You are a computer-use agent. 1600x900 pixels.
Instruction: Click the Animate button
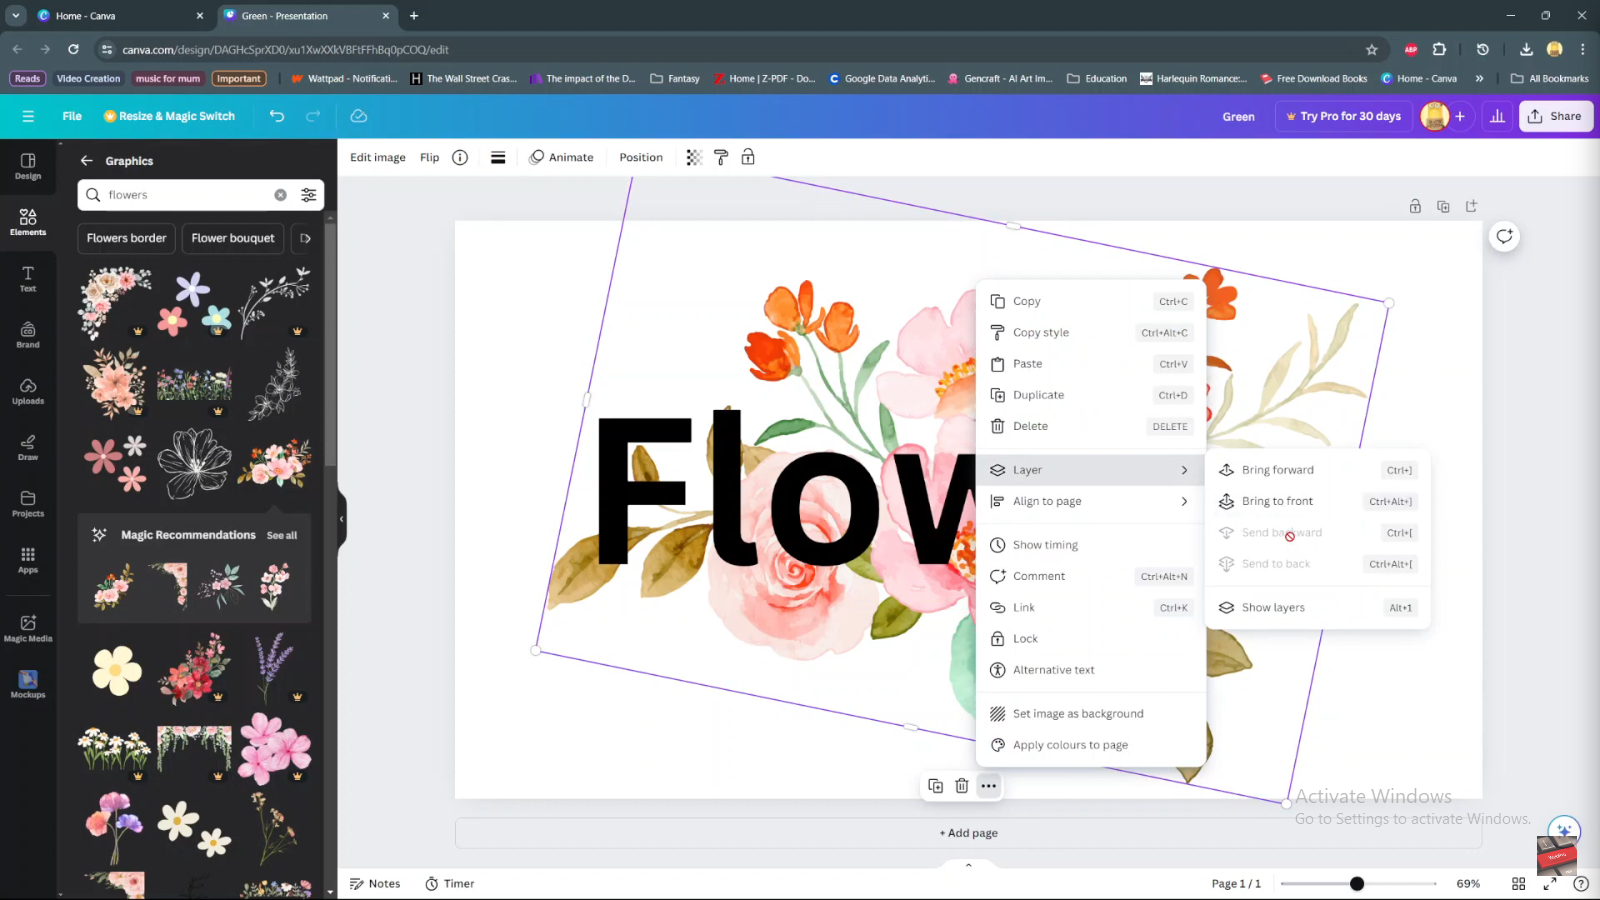[562, 157]
